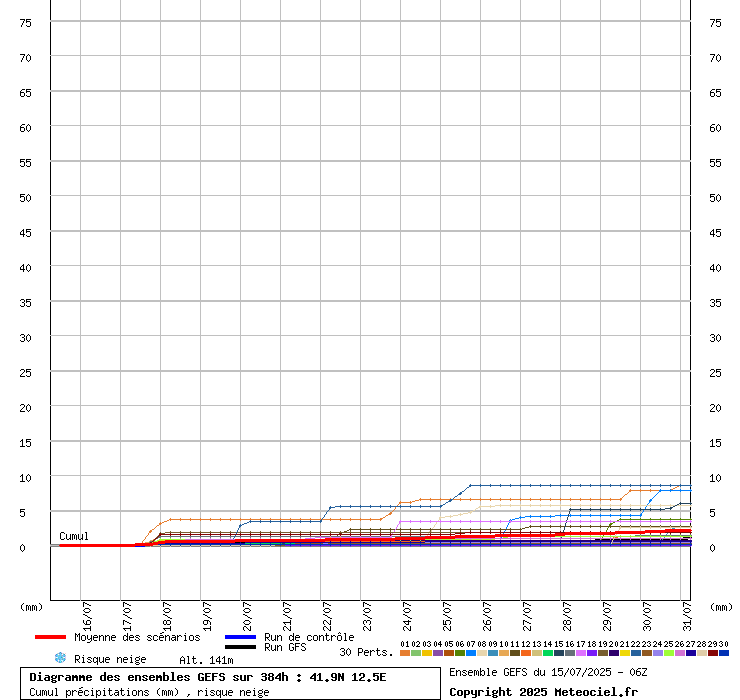The height and width of the screenshot is (700, 740).
Task: Select perturbation 29 dark red swatch
Action: [x=712, y=653]
